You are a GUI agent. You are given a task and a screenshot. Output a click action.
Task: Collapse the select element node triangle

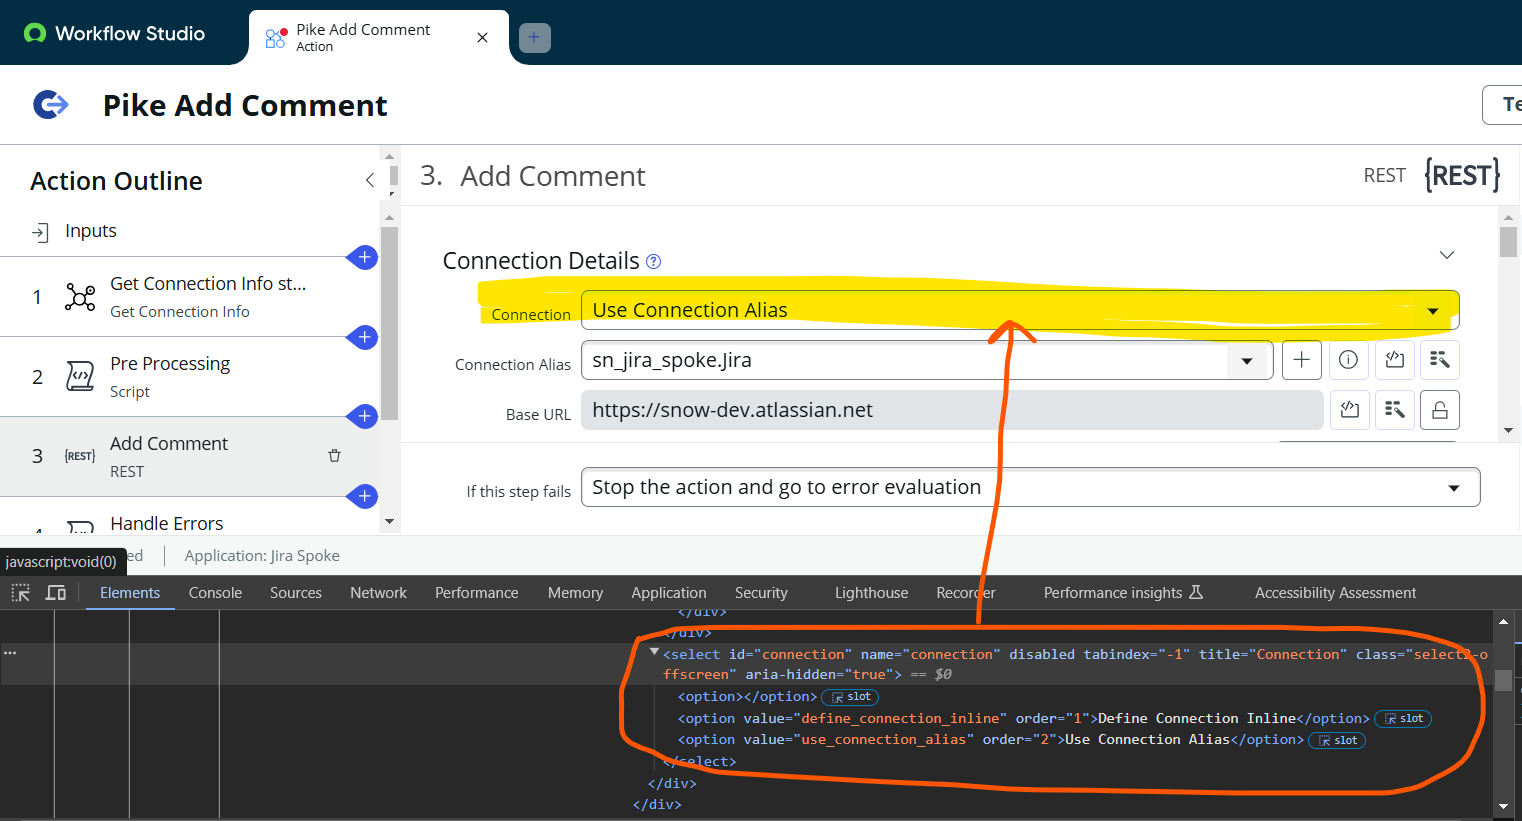654,652
